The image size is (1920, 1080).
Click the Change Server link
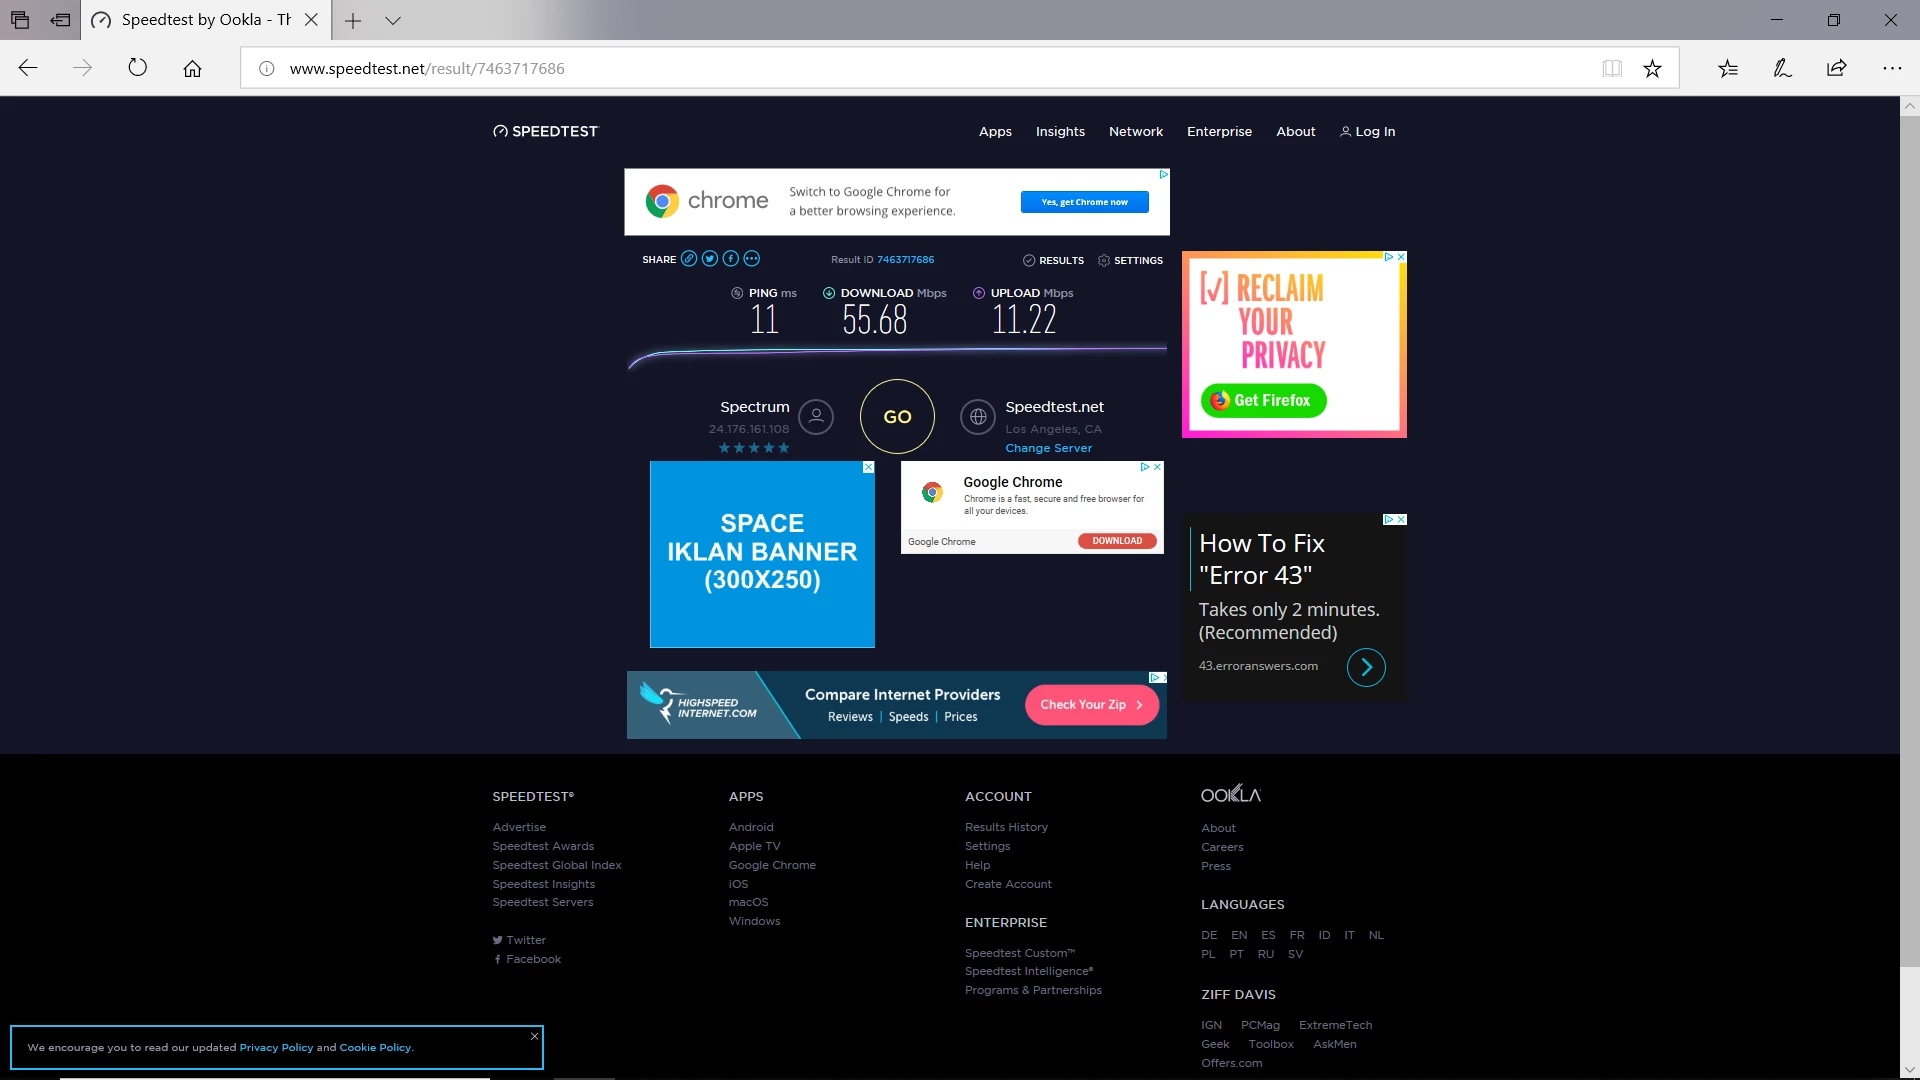pyautogui.click(x=1048, y=448)
